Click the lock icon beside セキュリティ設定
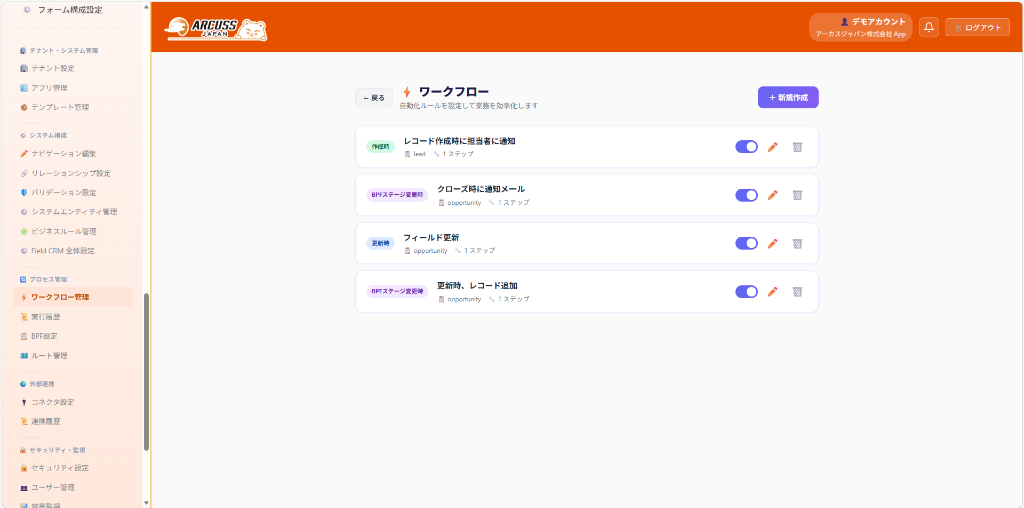 [24, 468]
